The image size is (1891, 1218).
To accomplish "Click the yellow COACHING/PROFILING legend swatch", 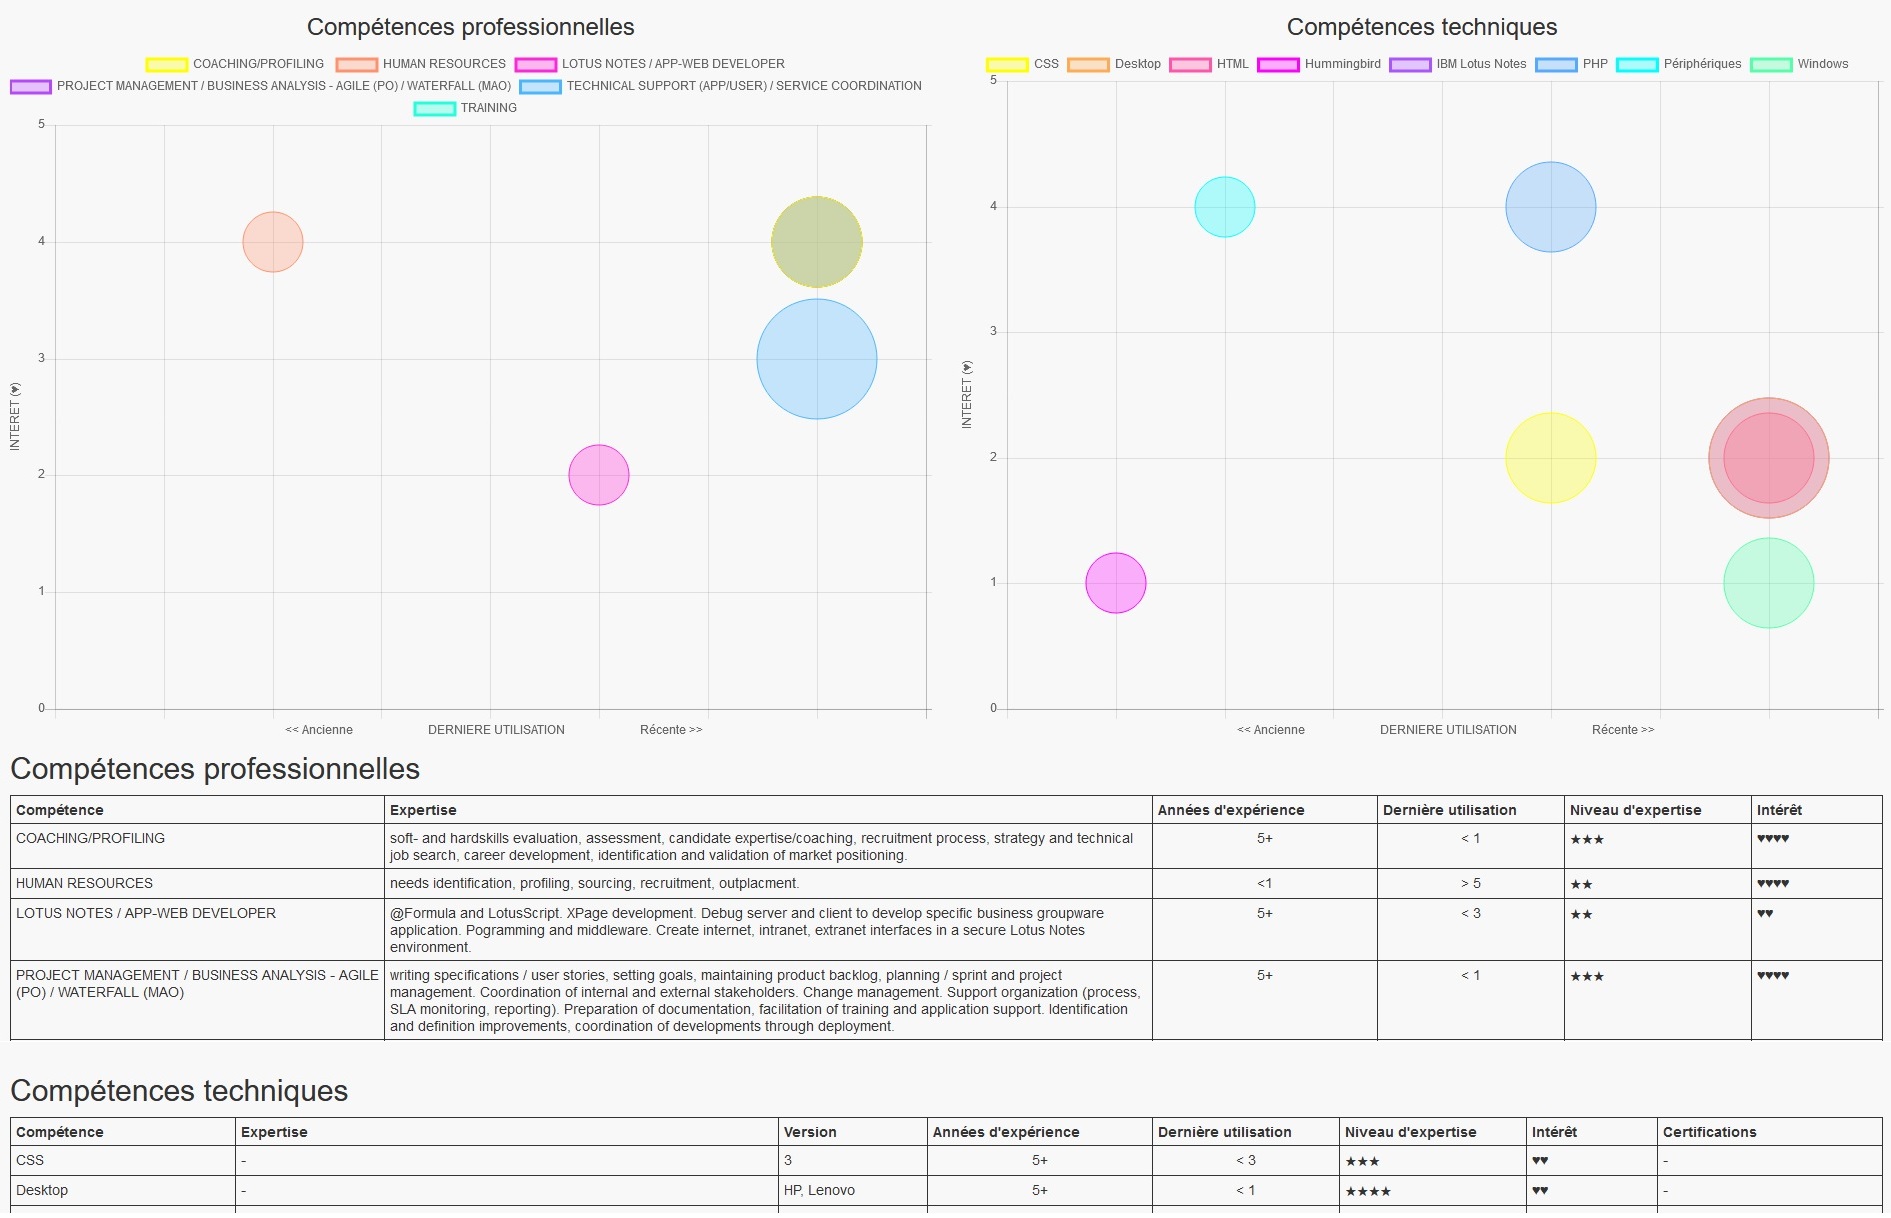I will click(x=167, y=65).
